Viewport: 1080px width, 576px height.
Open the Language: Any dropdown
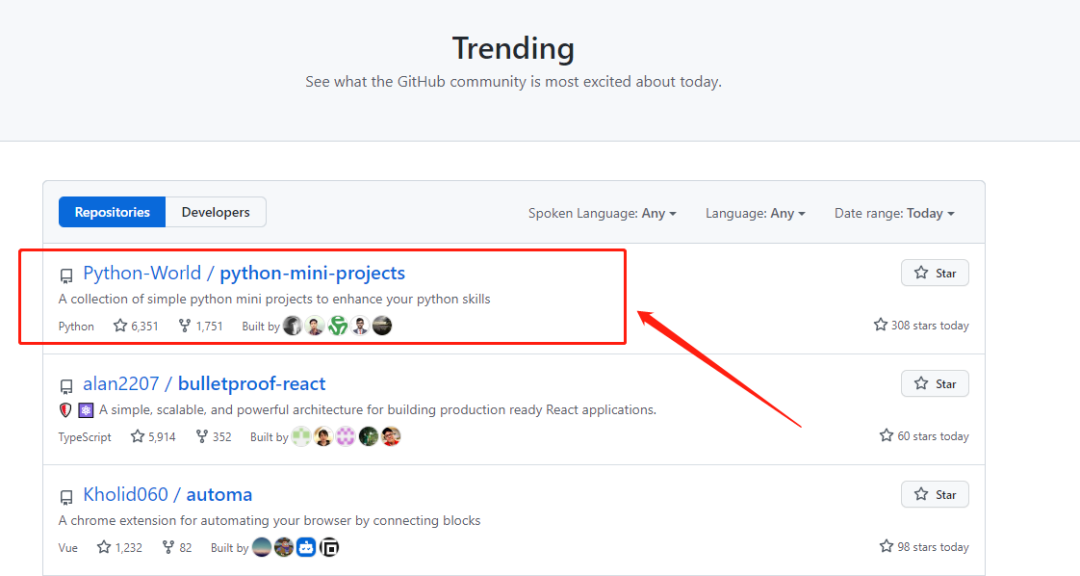tap(755, 214)
